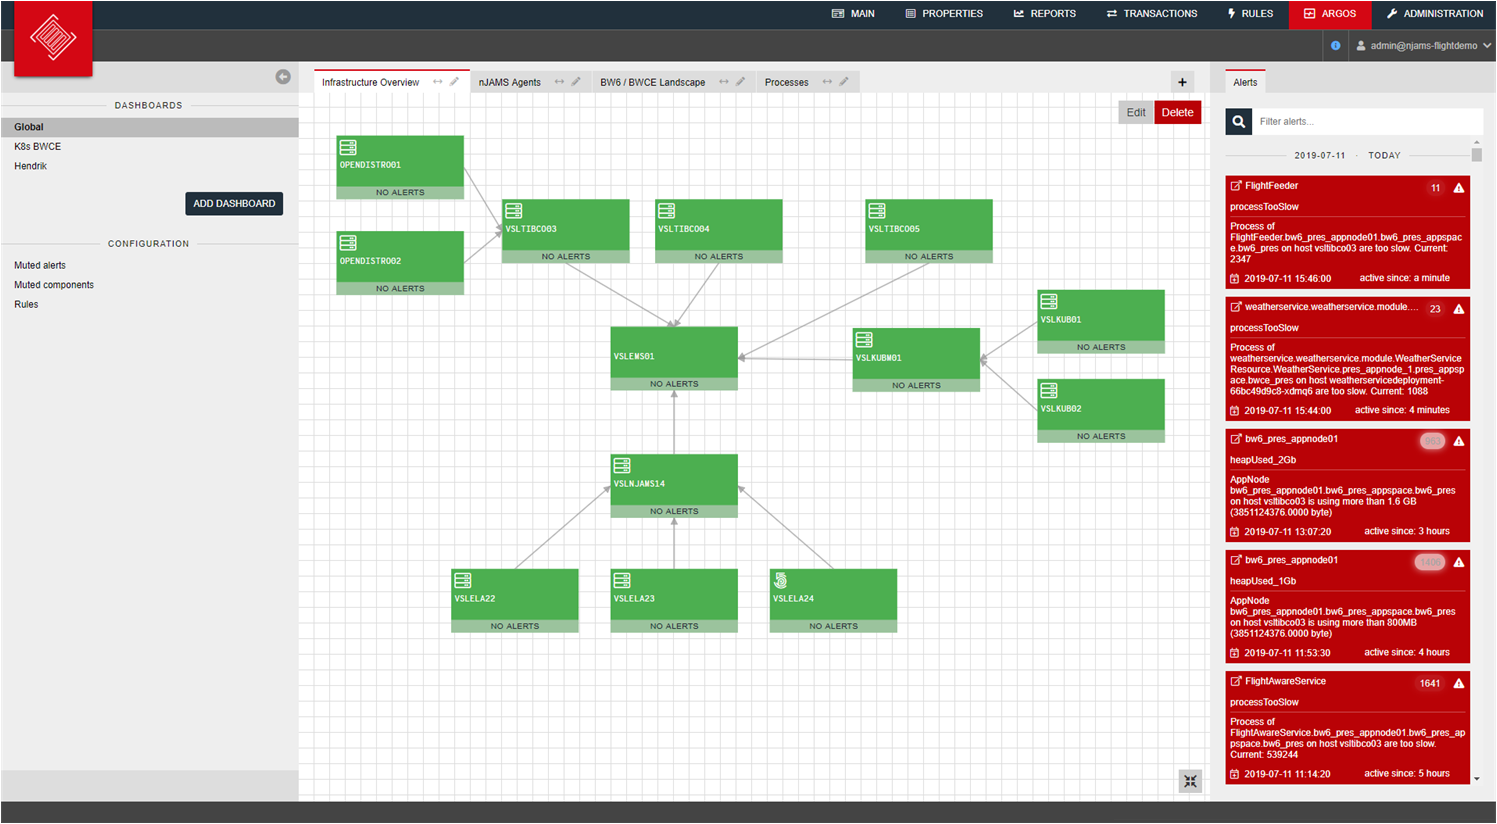Screen dimensions: 1497x824
Task: Switch to the BW6 / BWCE Landscape tab
Action: click(x=652, y=83)
